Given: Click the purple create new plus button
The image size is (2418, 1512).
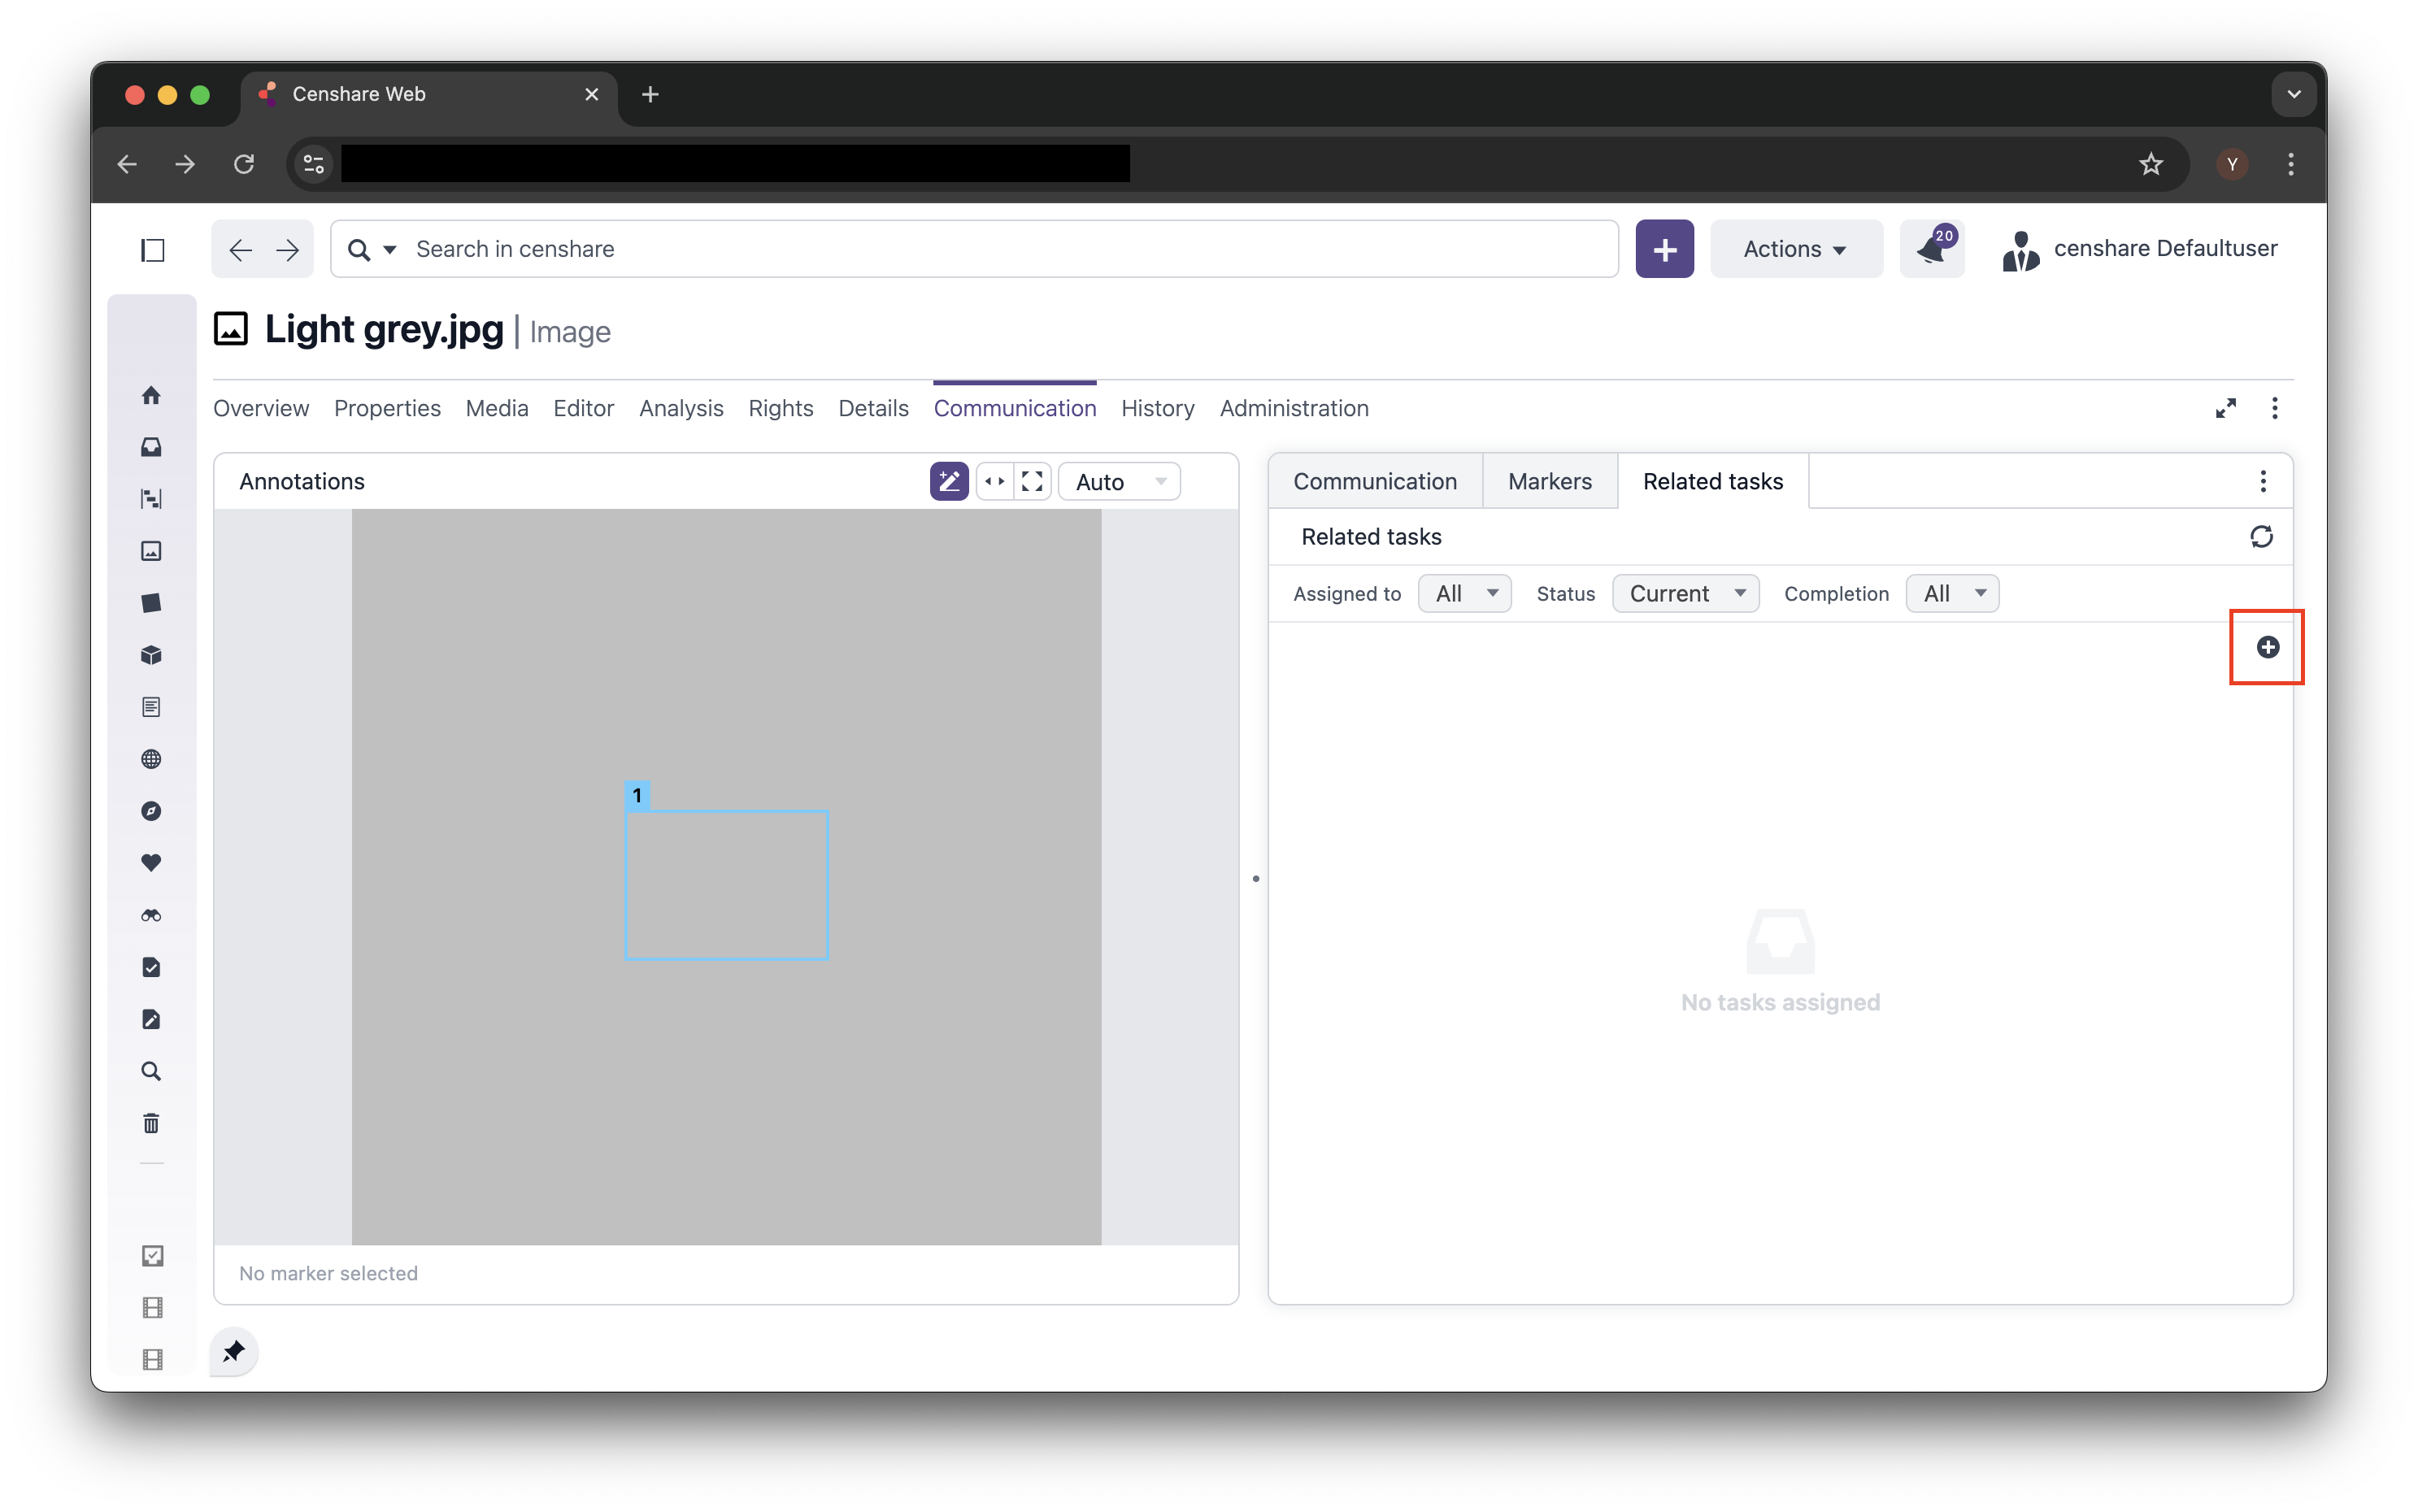Looking at the screenshot, I should coord(1664,249).
